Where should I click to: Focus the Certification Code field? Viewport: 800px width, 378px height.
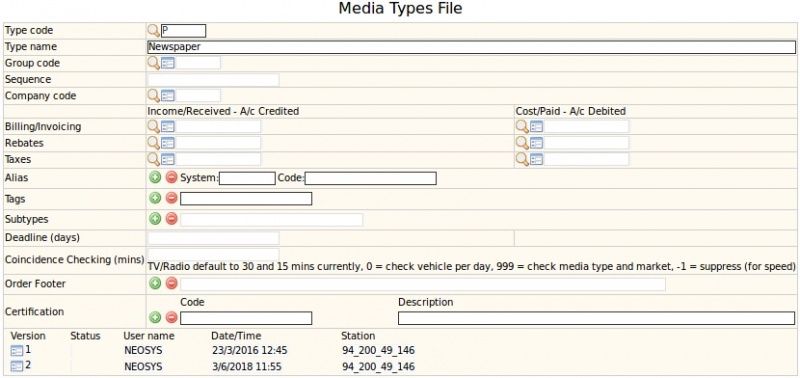[246, 318]
